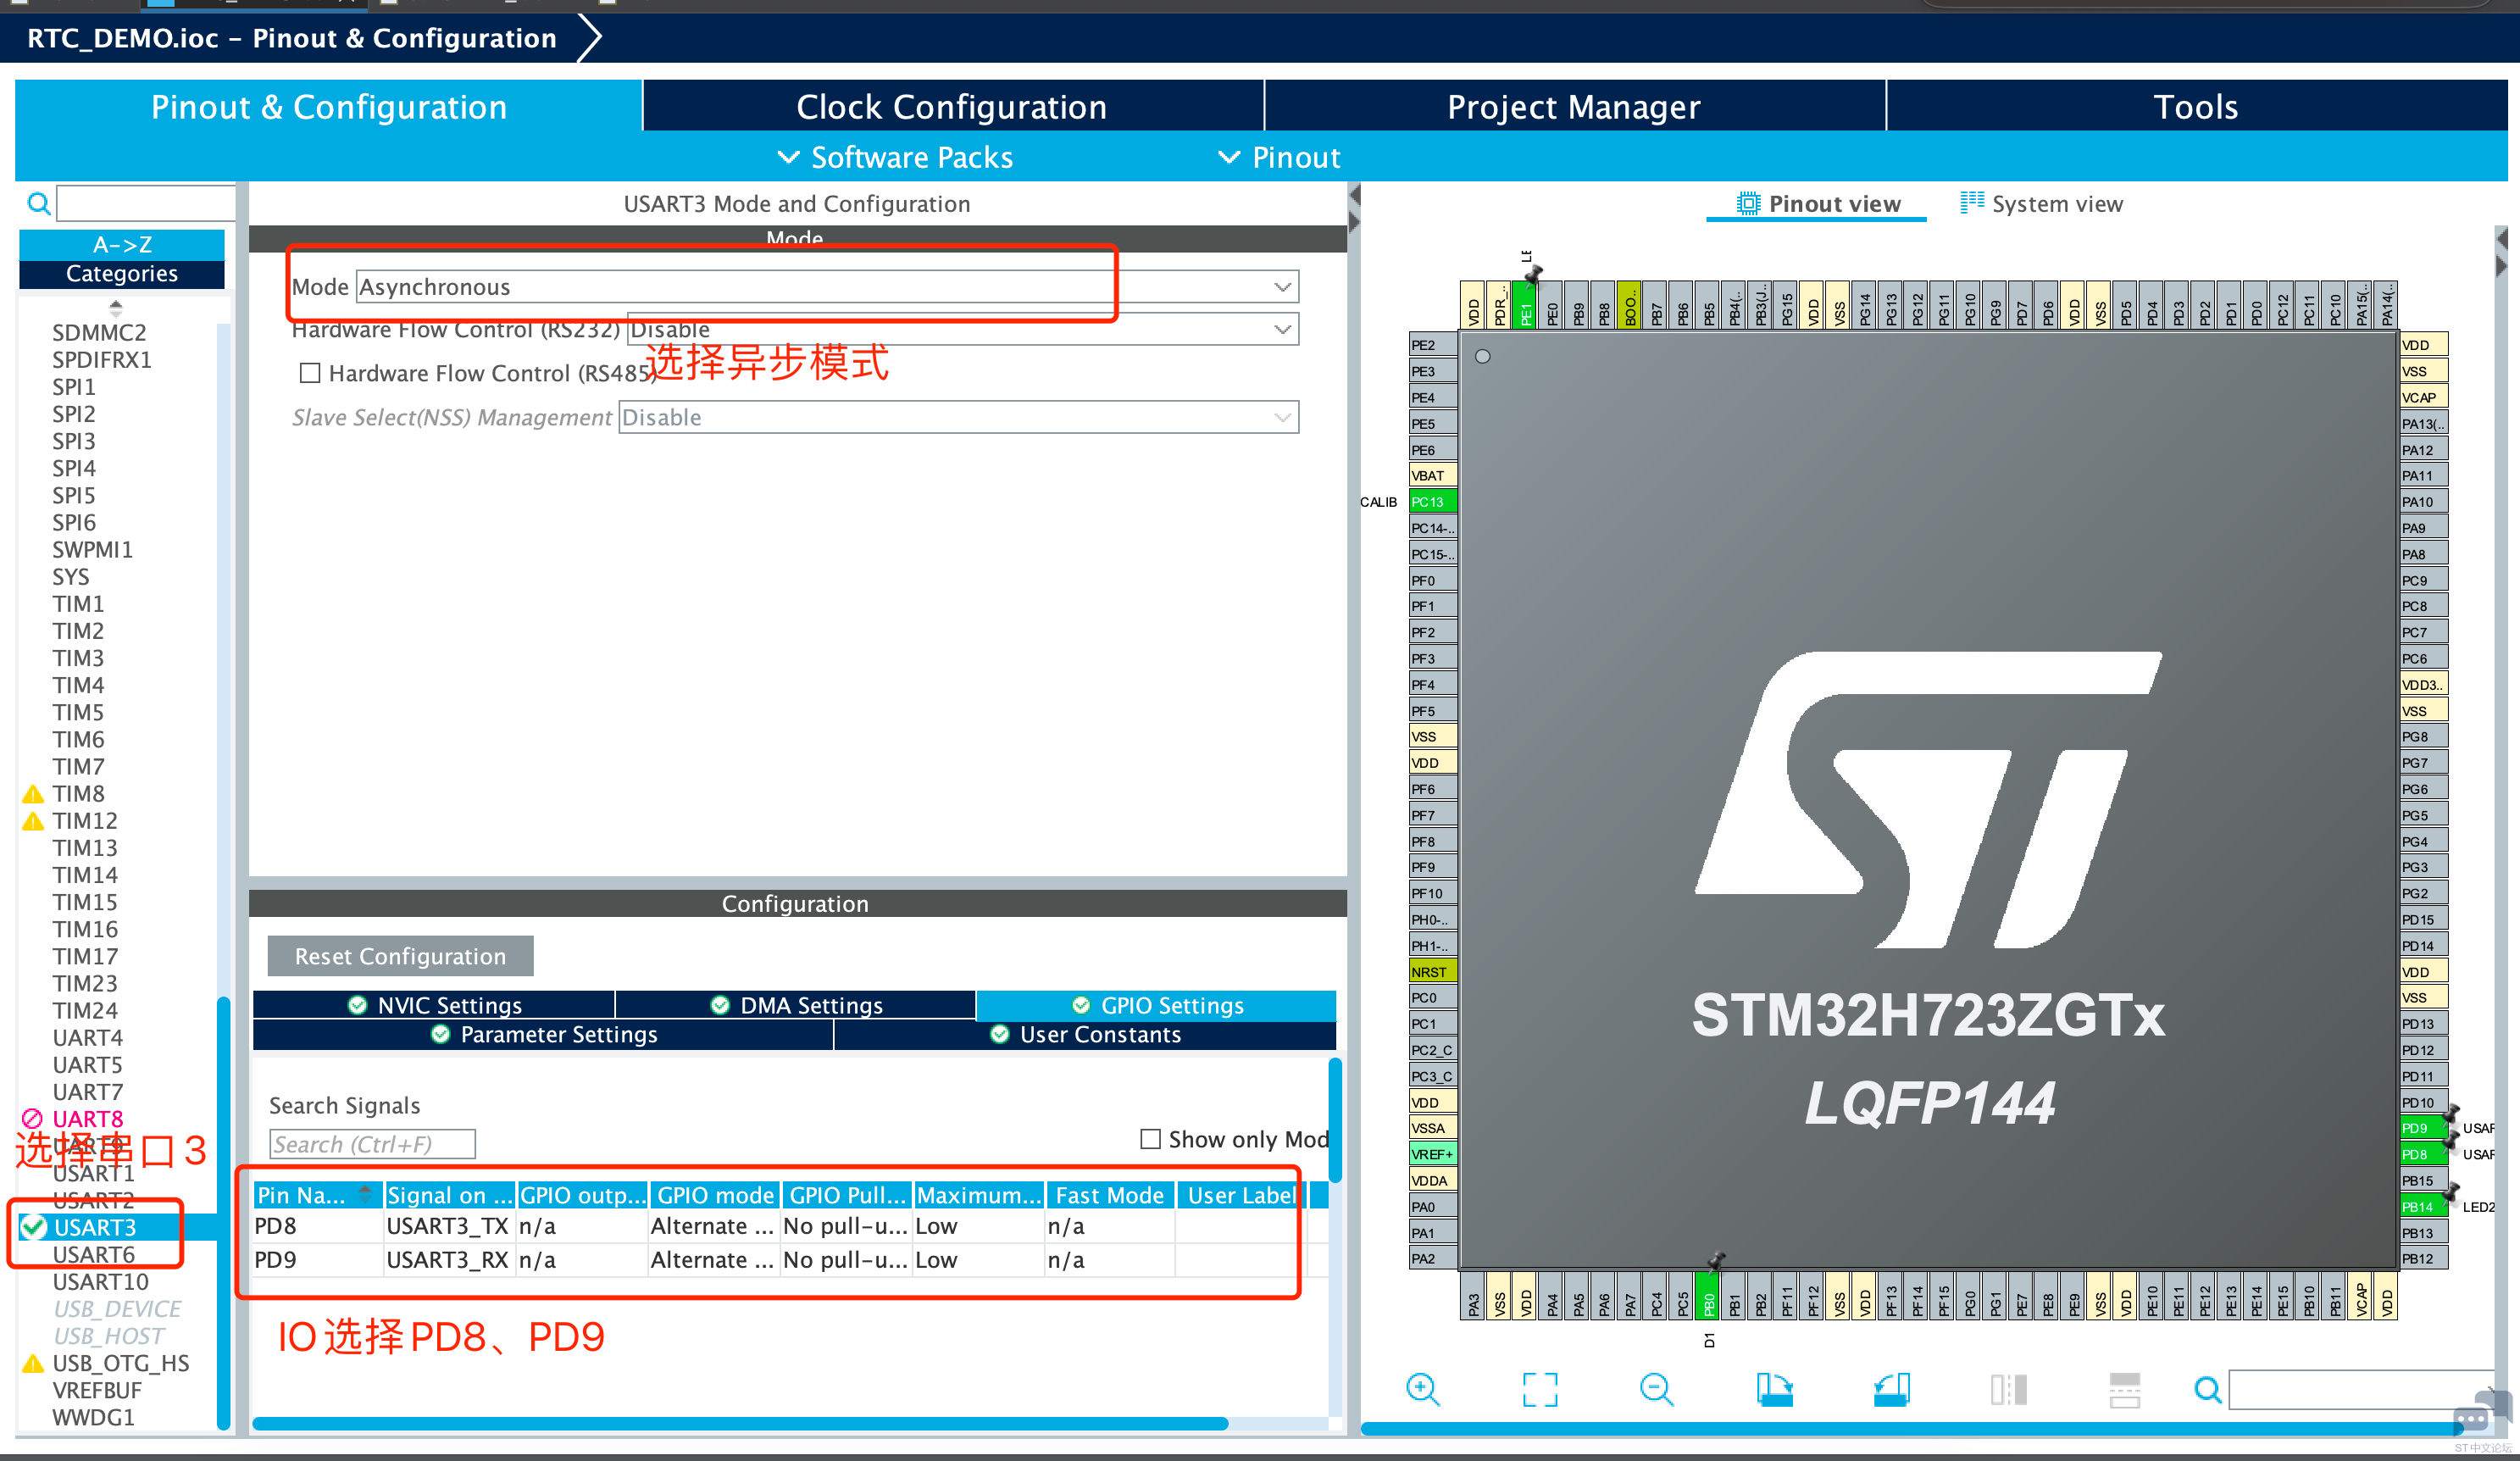Screen dimensions: 2520x1461
Task: Click the TIM12 warning icon
Action: click(x=33, y=821)
